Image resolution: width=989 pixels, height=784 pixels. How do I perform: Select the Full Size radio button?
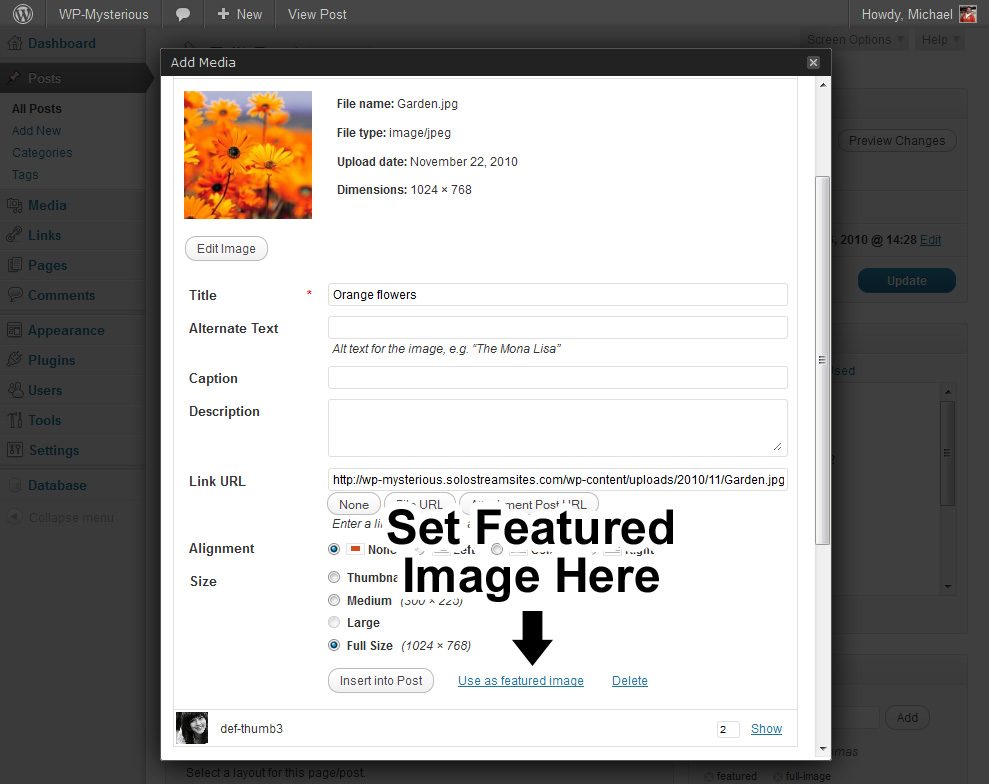[x=334, y=645]
